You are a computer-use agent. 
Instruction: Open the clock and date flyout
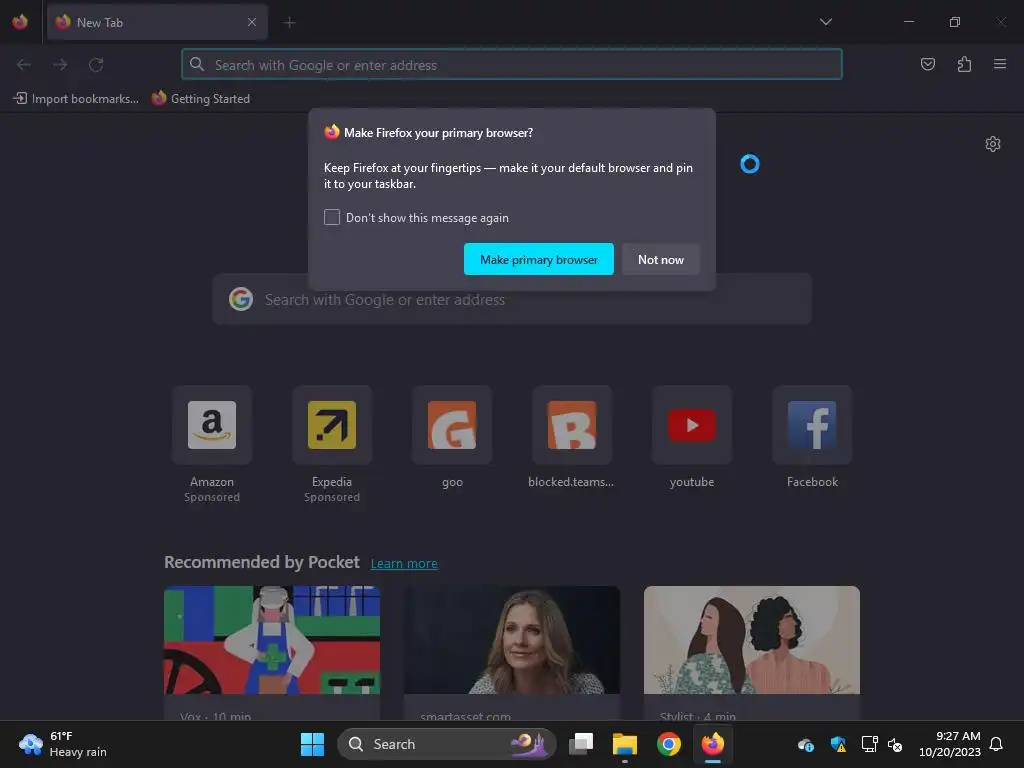coord(950,744)
